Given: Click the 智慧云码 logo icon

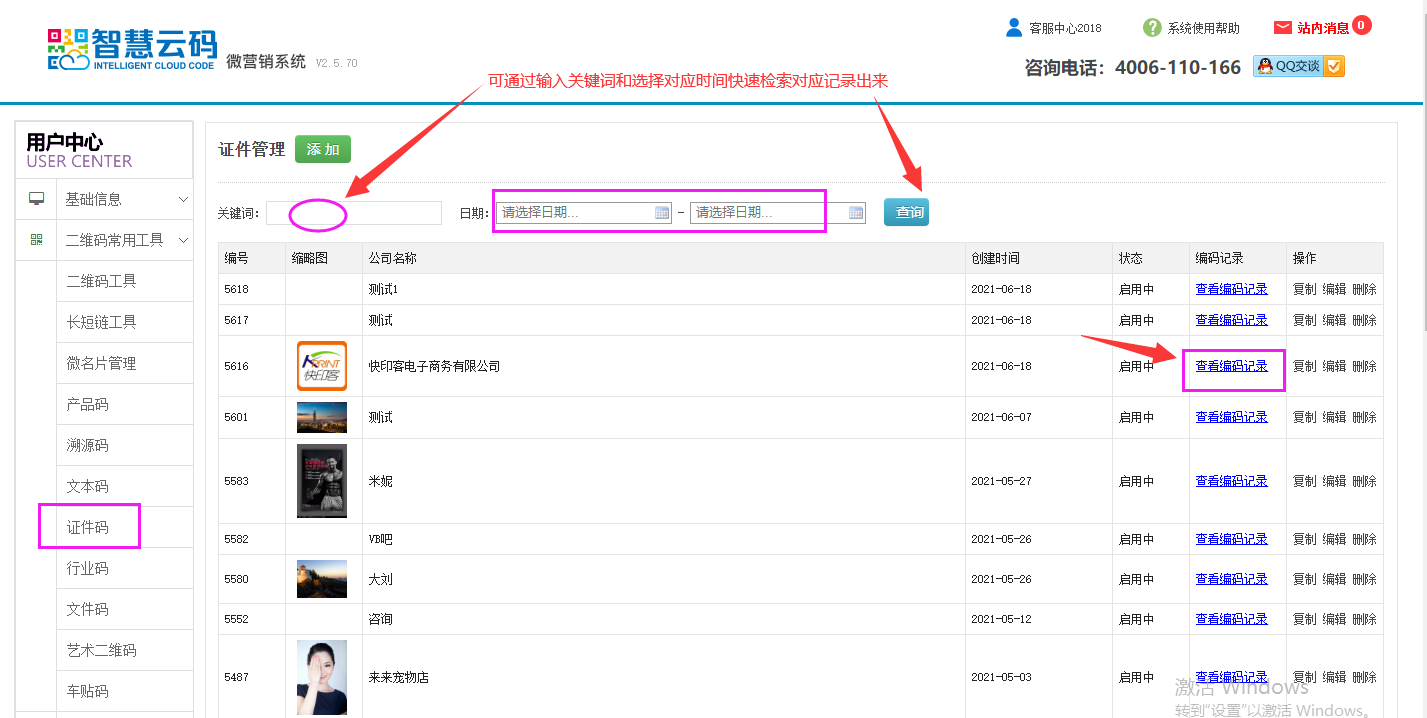Looking at the screenshot, I should tap(68, 49).
